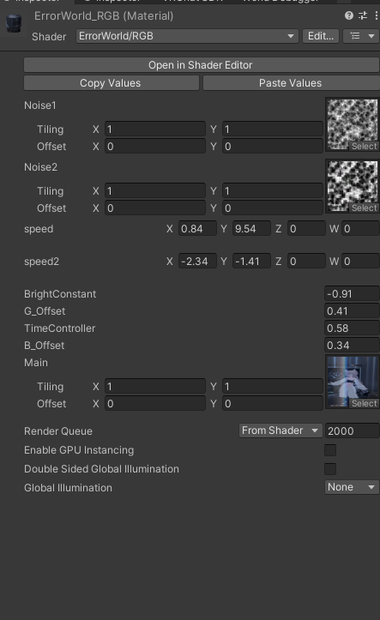The height and width of the screenshot is (620, 380).
Task: Open the ErrorWorld/RGB shader dropdown
Action: point(187,36)
